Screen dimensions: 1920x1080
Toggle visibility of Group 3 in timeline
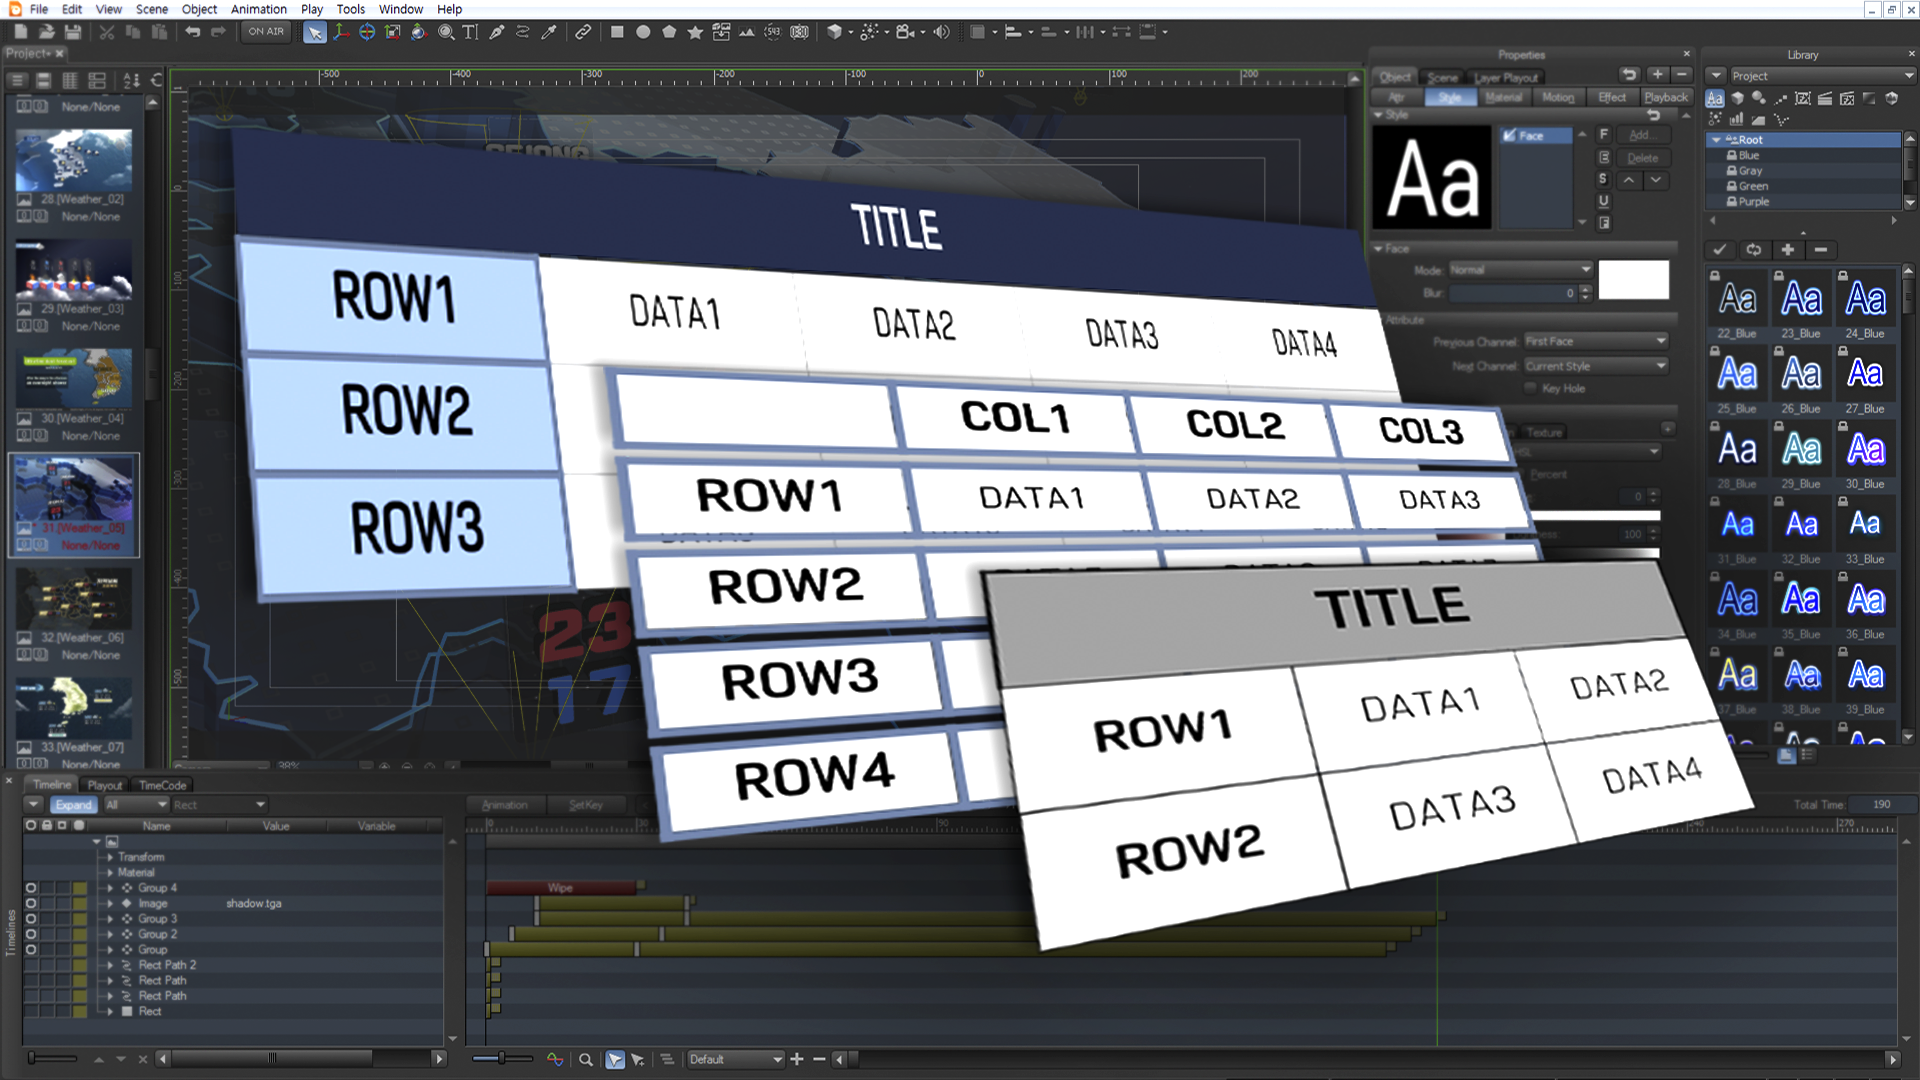coord(31,919)
